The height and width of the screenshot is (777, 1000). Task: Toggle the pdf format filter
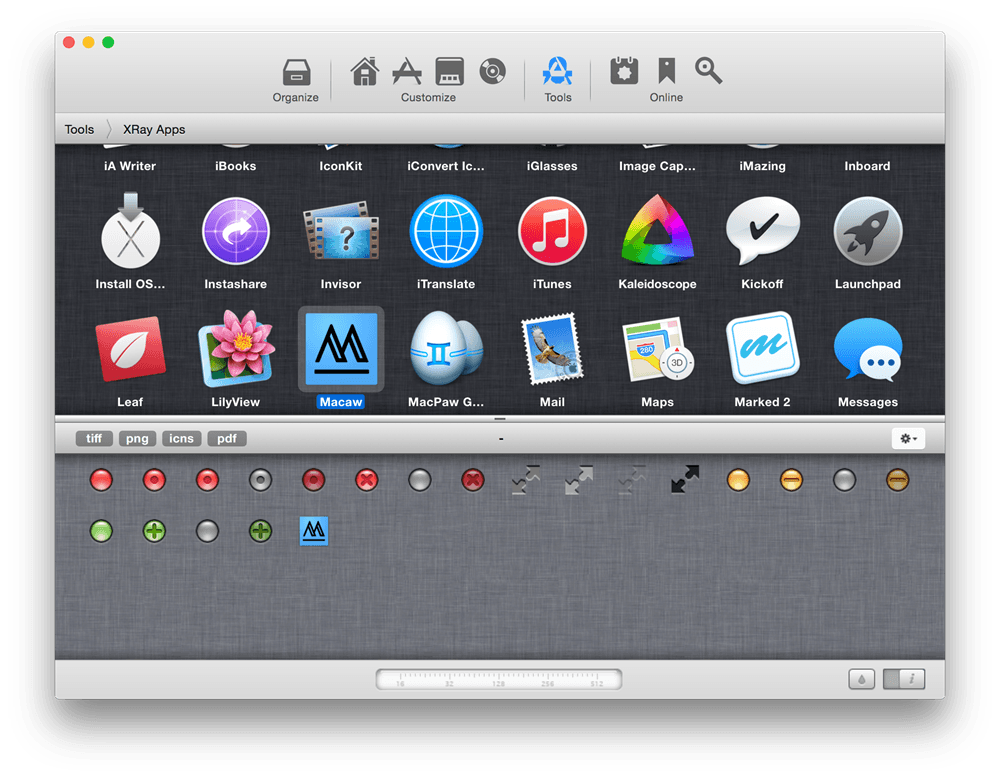coord(227,438)
